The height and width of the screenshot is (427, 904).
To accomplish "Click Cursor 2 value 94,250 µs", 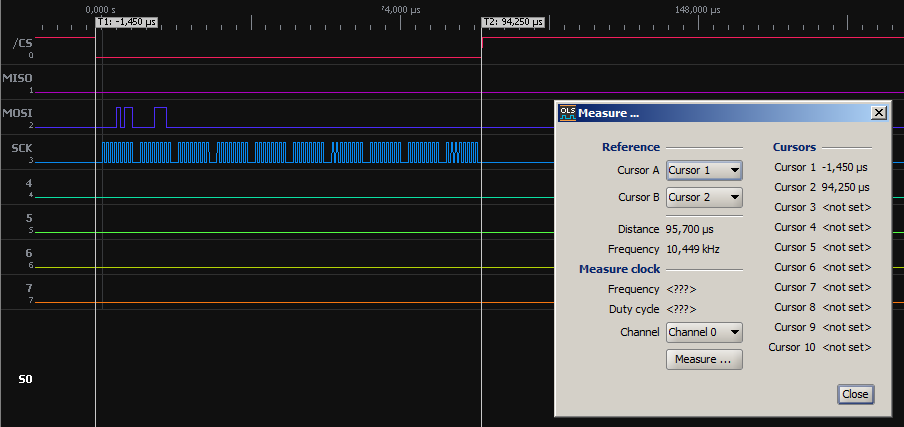I will coord(845,187).
